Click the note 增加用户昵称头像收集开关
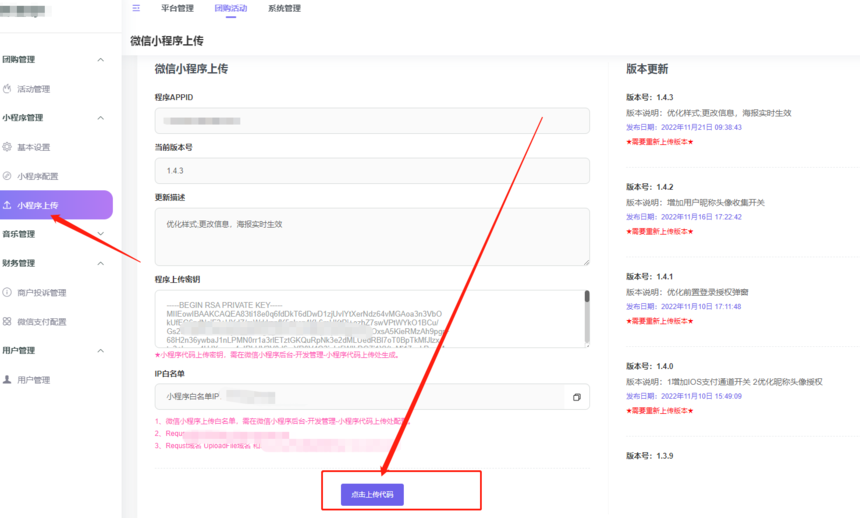 [716, 202]
